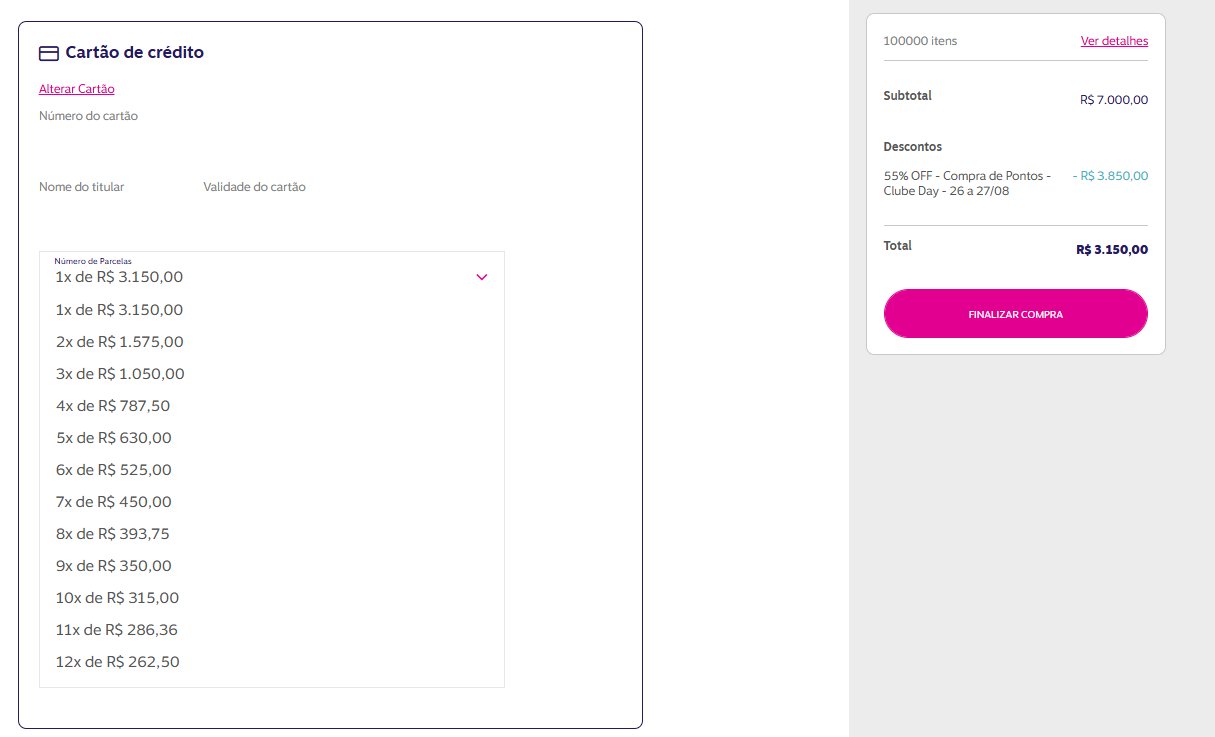The image size is (1215, 737).
Task: Click the 55% OFF Compra de Pontos description
Action: click(967, 183)
